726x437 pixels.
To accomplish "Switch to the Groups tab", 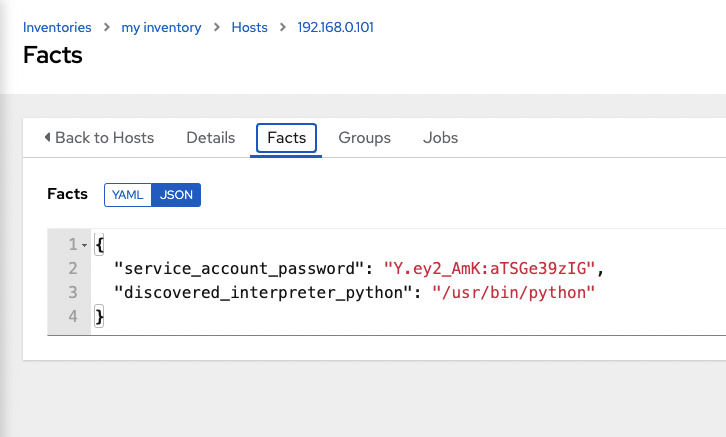I will click(x=364, y=137).
